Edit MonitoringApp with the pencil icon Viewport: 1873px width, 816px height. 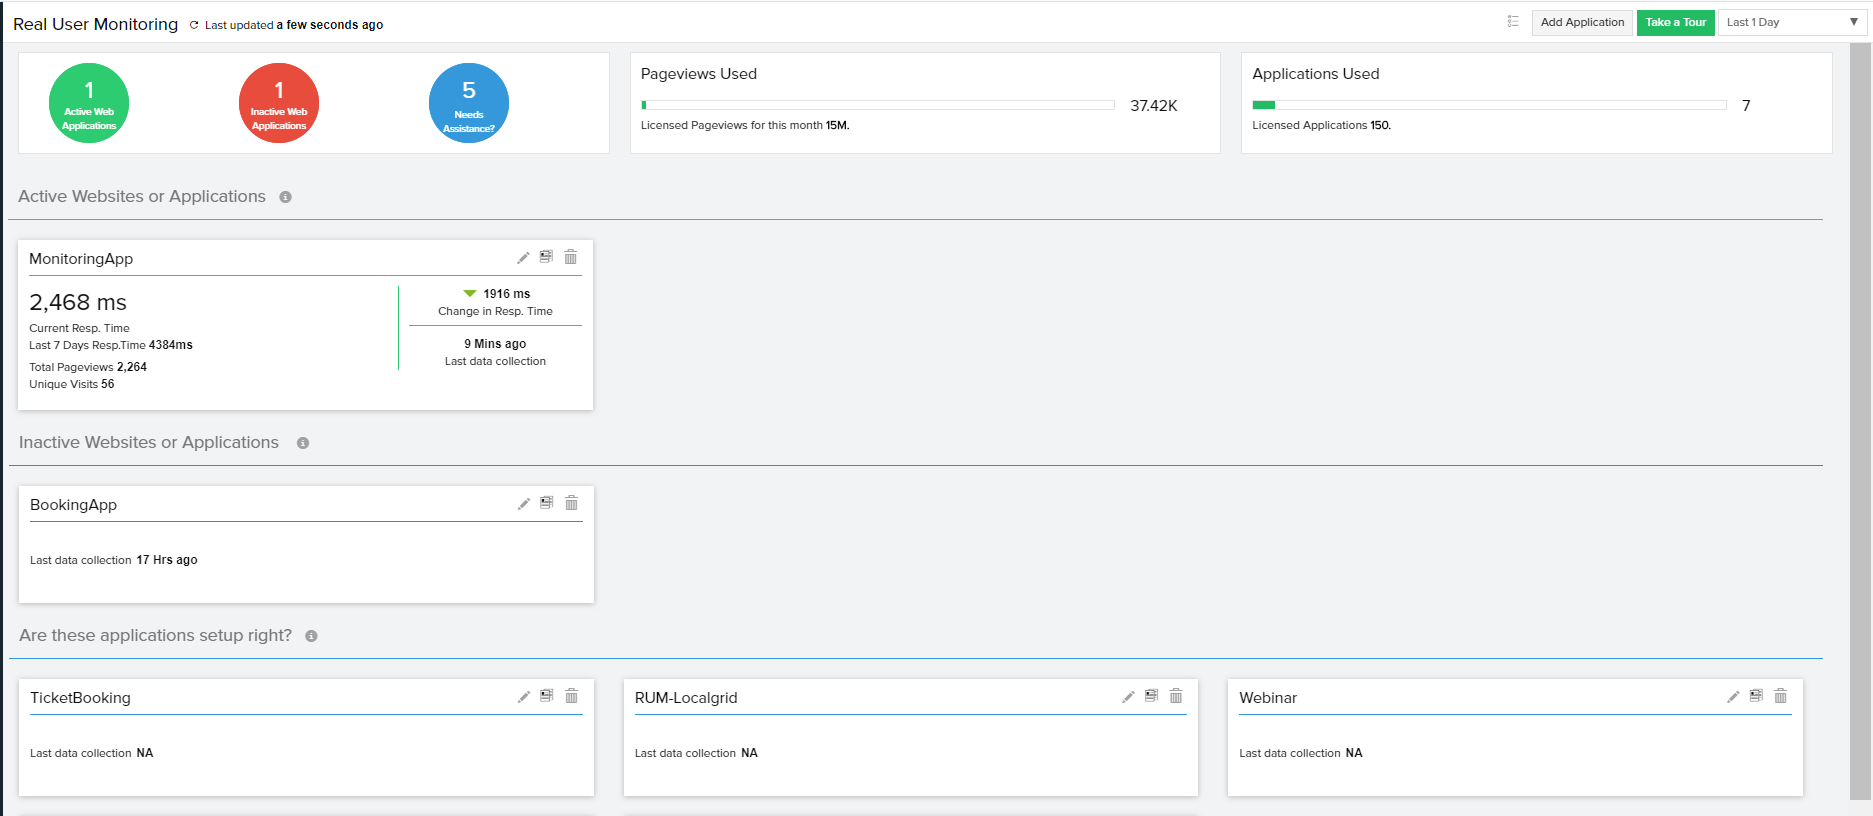(x=523, y=258)
